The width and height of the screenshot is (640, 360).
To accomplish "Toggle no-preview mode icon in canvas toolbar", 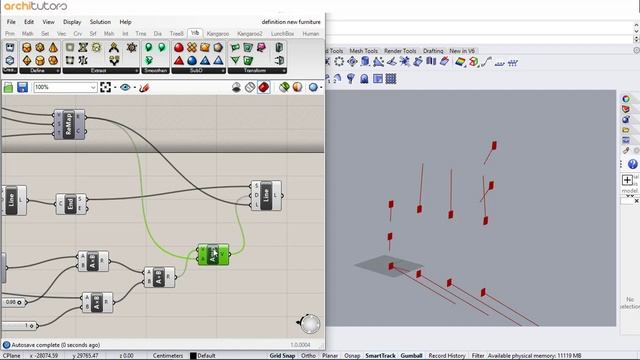I will (x=236, y=87).
